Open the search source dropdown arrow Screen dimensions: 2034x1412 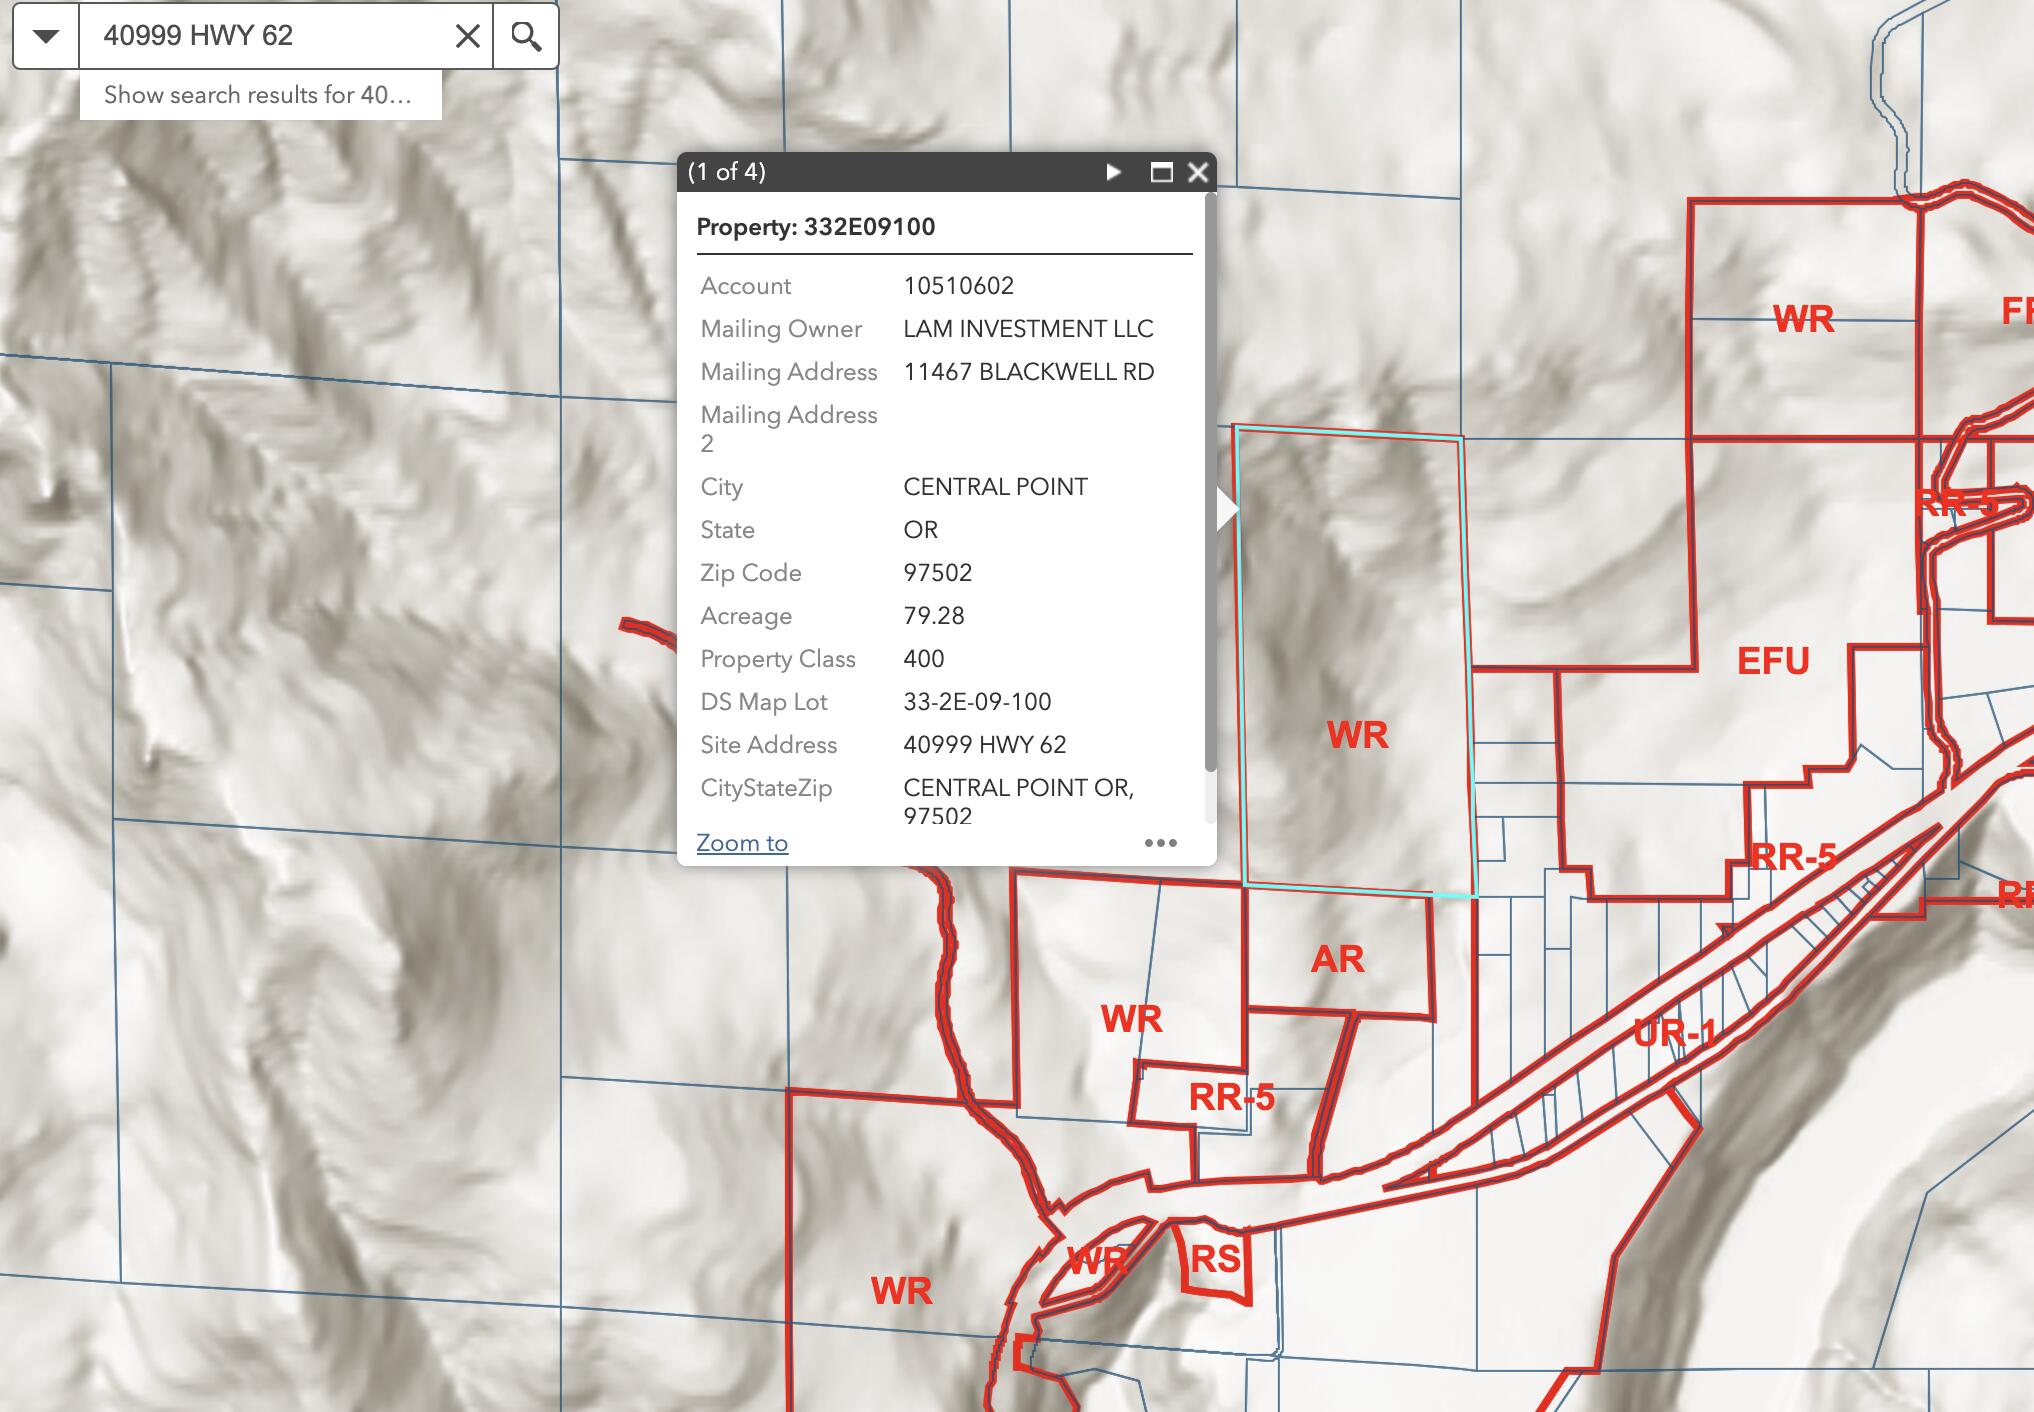(46, 37)
